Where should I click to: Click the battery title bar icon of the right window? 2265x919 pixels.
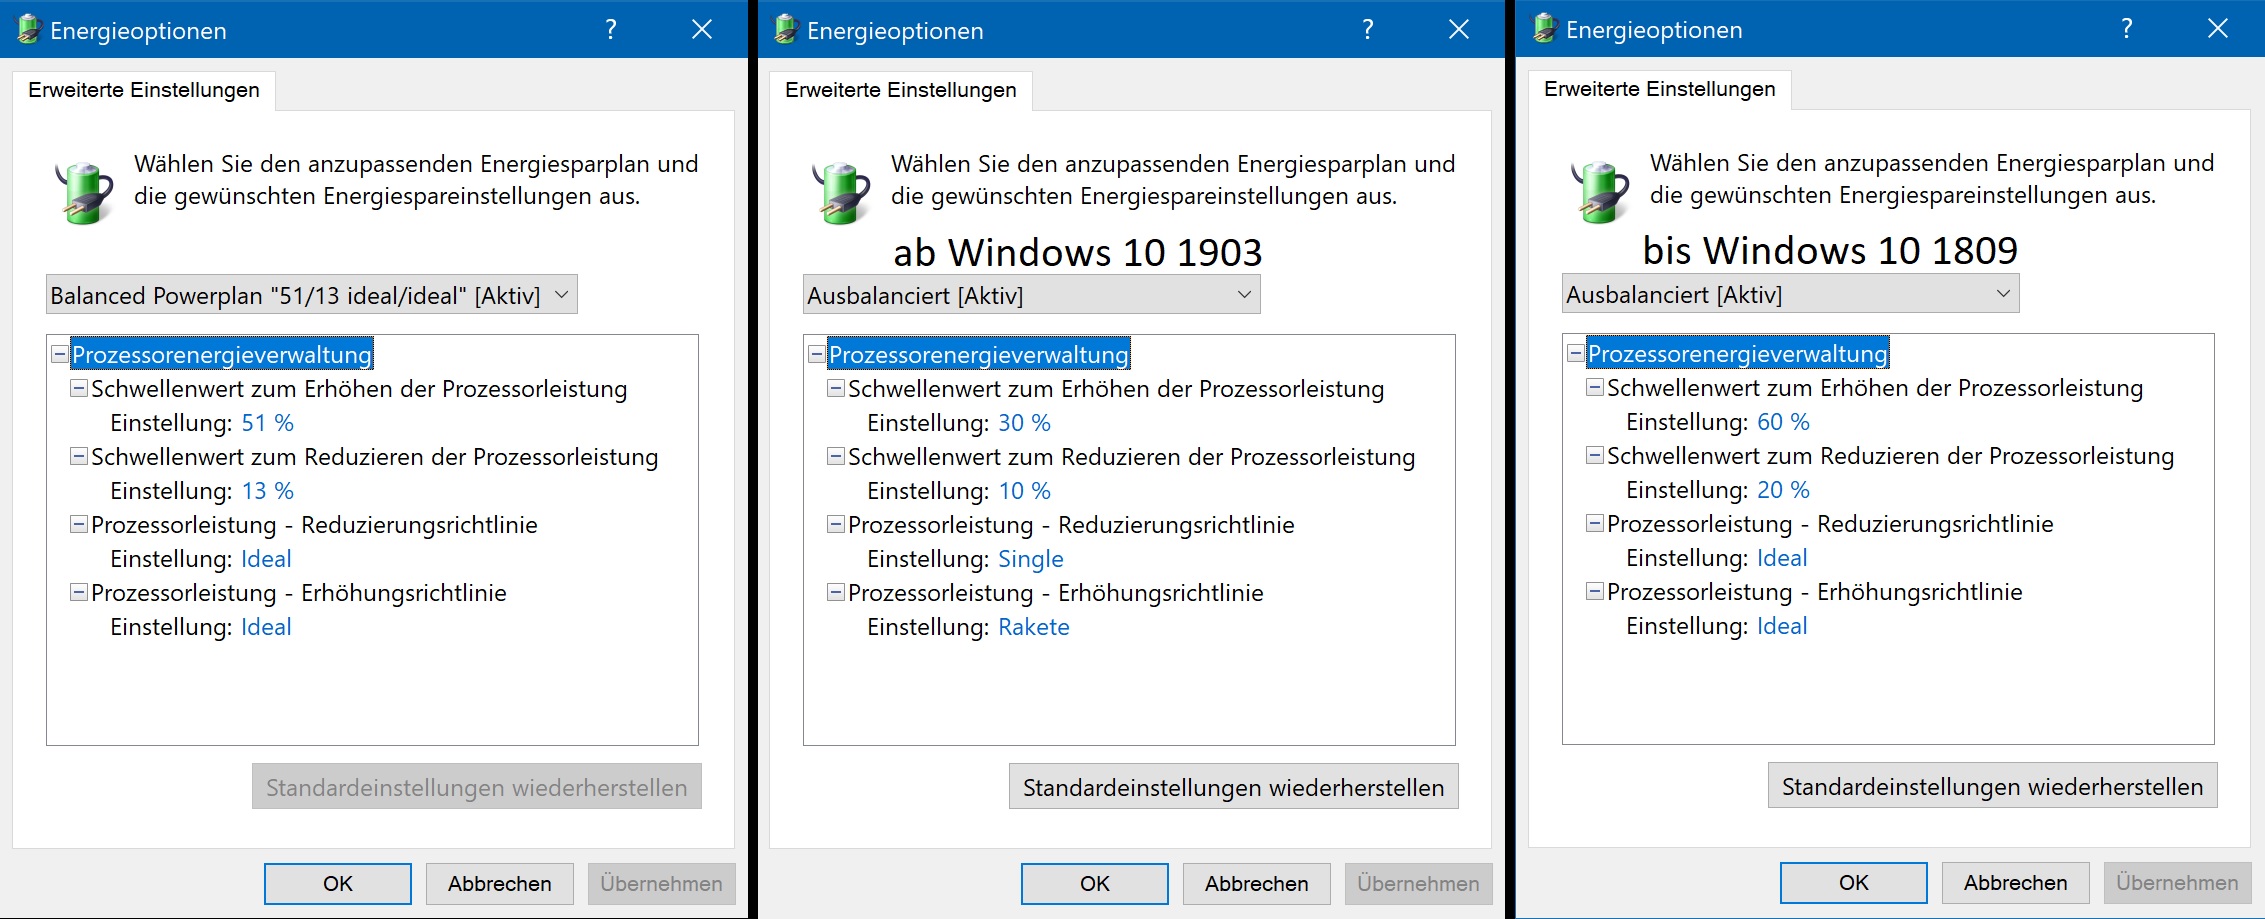click(x=1545, y=28)
